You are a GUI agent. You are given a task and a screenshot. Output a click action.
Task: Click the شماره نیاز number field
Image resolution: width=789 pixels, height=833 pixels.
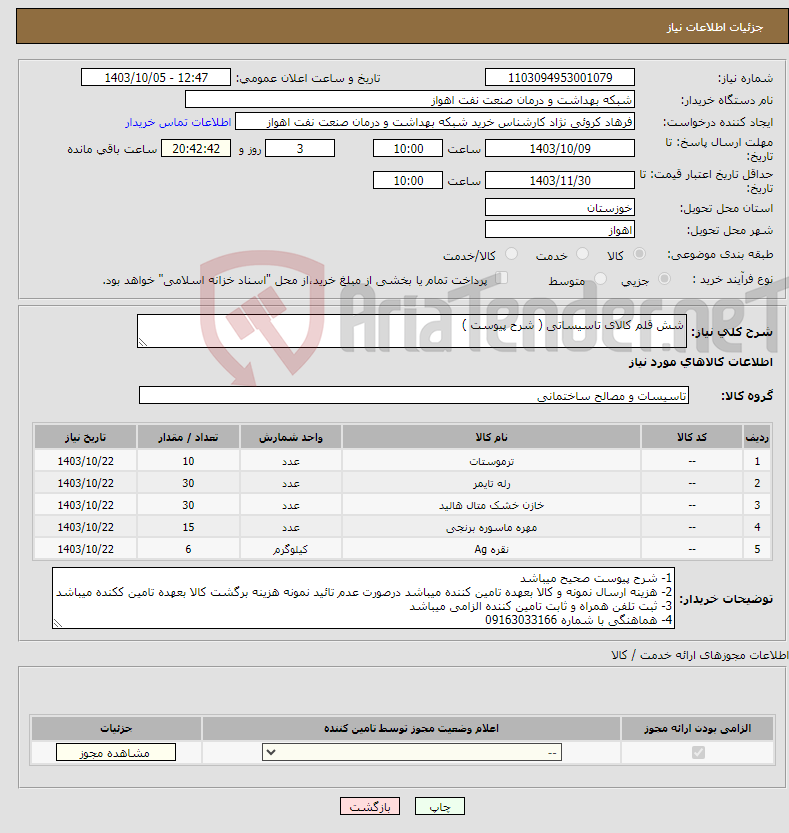click(x=559, y=78)
